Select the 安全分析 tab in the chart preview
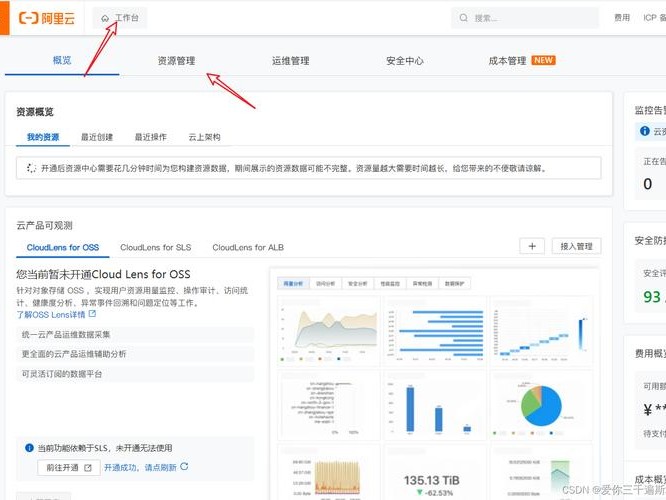 tap(358, 283)
